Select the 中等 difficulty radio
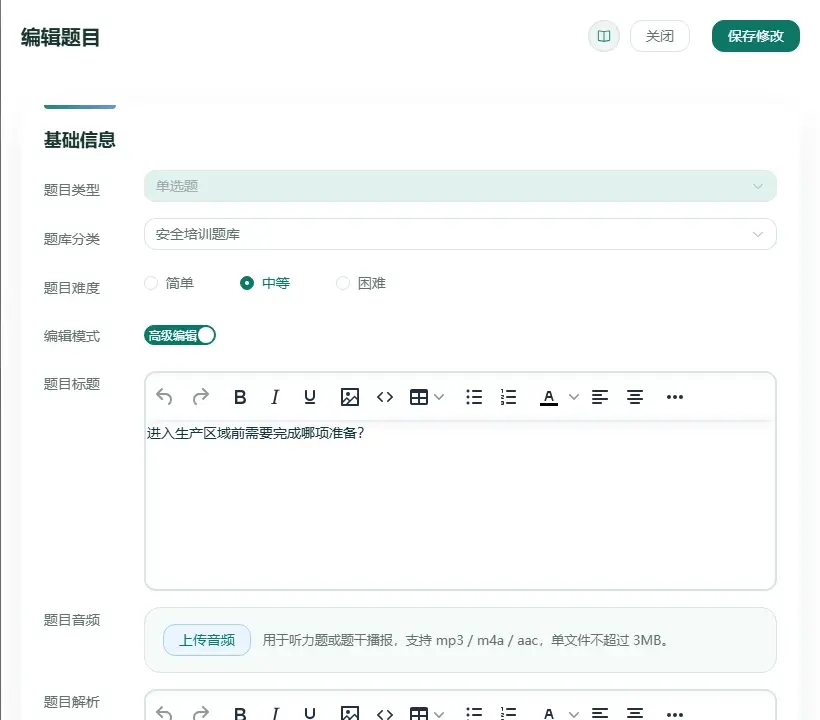820x720 pixels. pos(247,283)
